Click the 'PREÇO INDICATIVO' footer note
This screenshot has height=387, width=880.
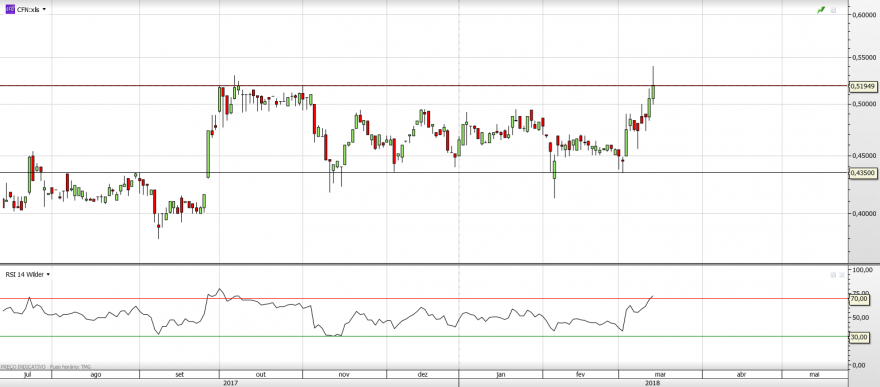point(23,366)
